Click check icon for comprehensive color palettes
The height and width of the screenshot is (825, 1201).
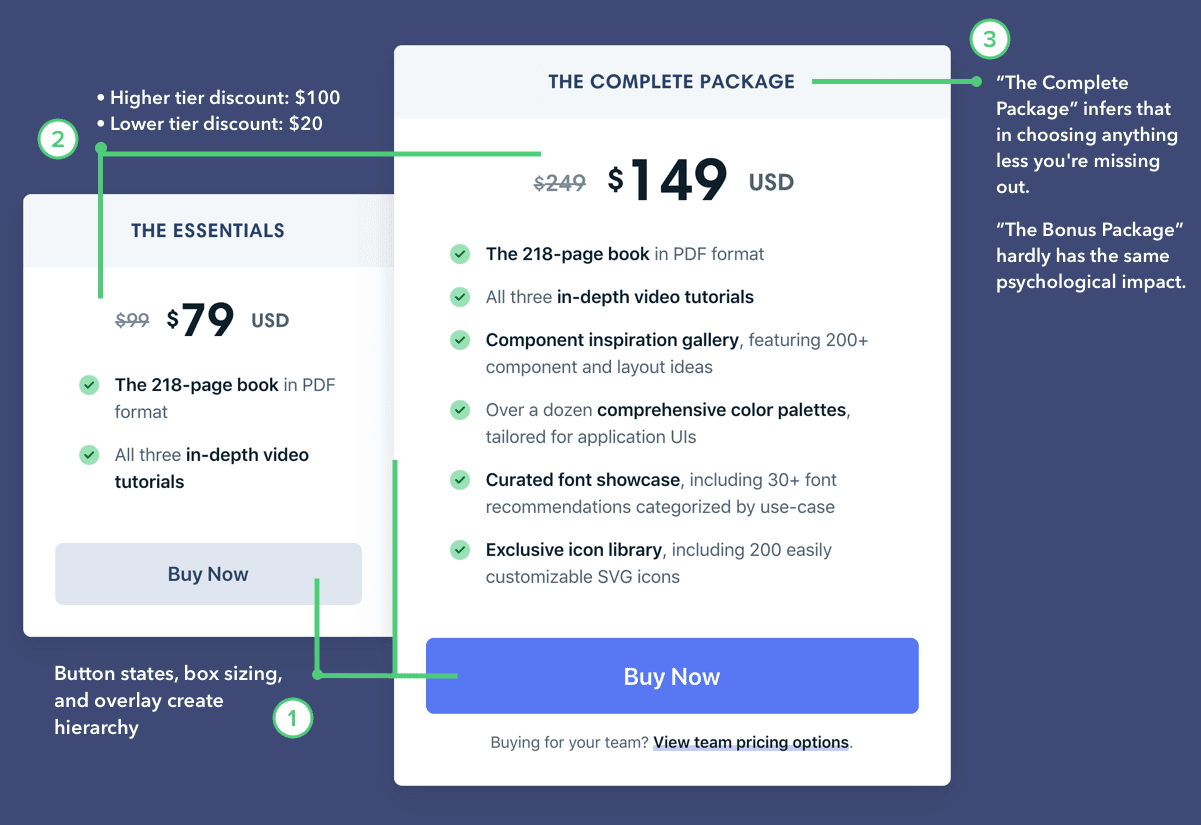(x=460, y=410)
